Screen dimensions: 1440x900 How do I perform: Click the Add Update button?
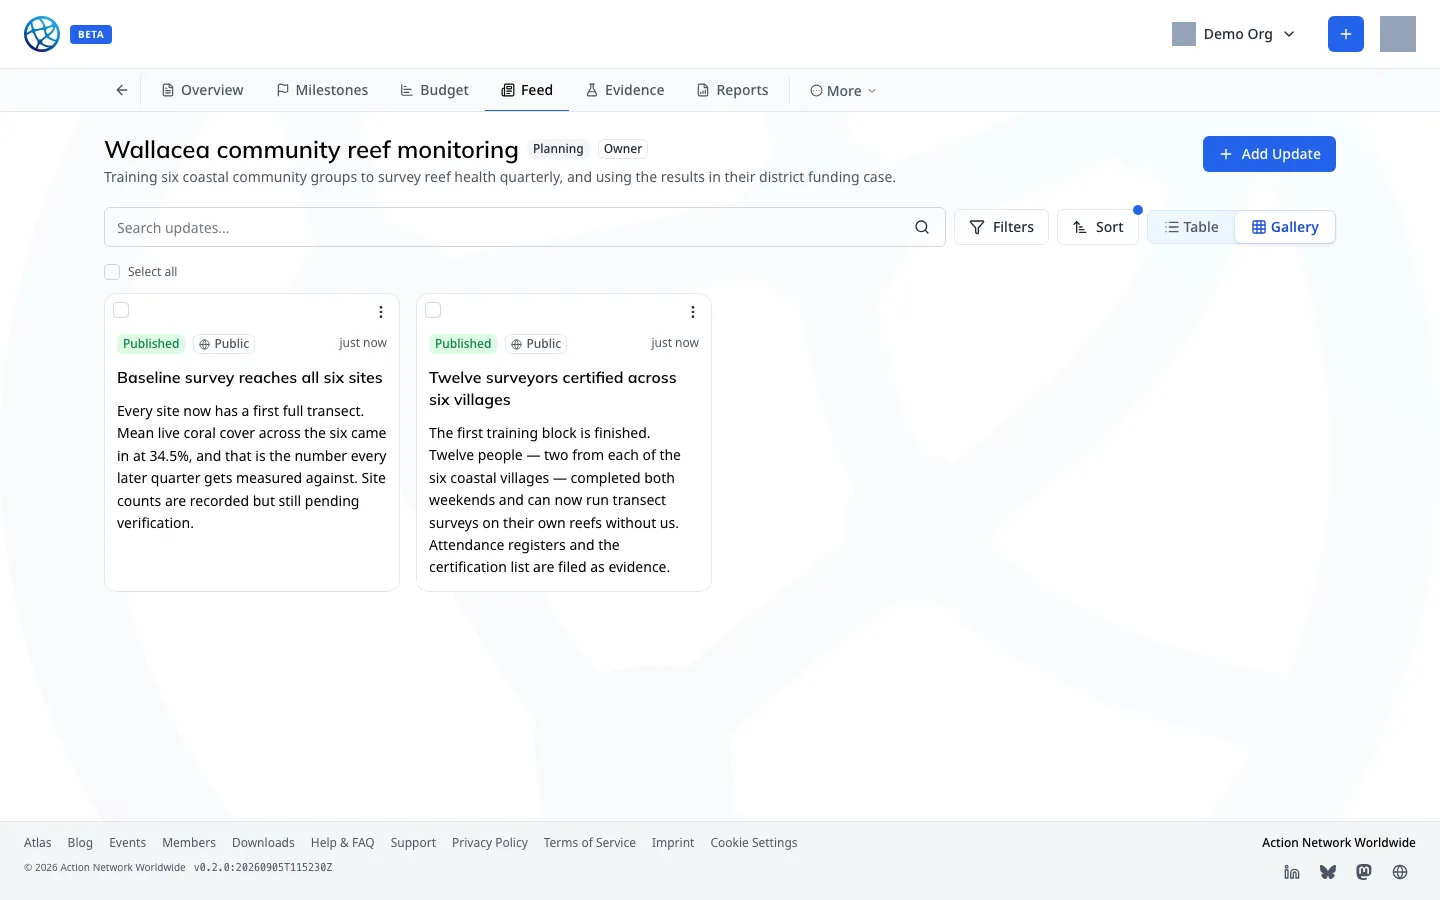1269,154
